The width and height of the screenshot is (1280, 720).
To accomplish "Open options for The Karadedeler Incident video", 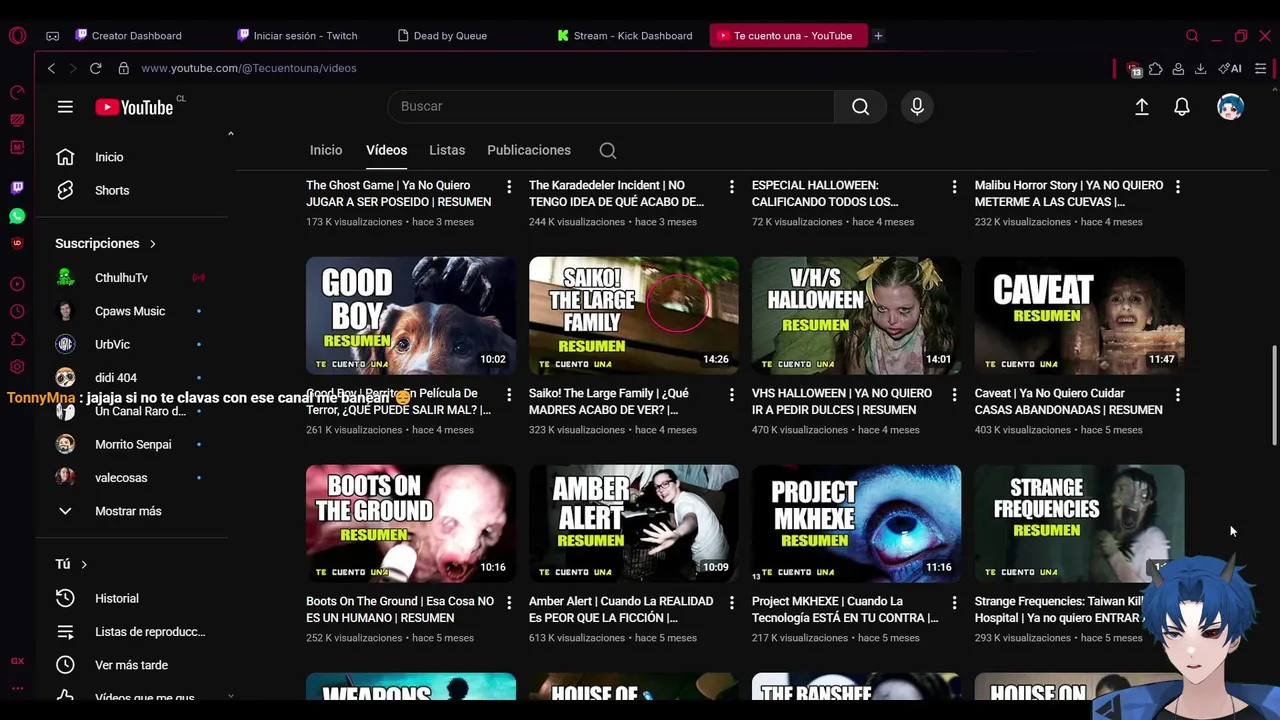I will click(x=732, y=187).
